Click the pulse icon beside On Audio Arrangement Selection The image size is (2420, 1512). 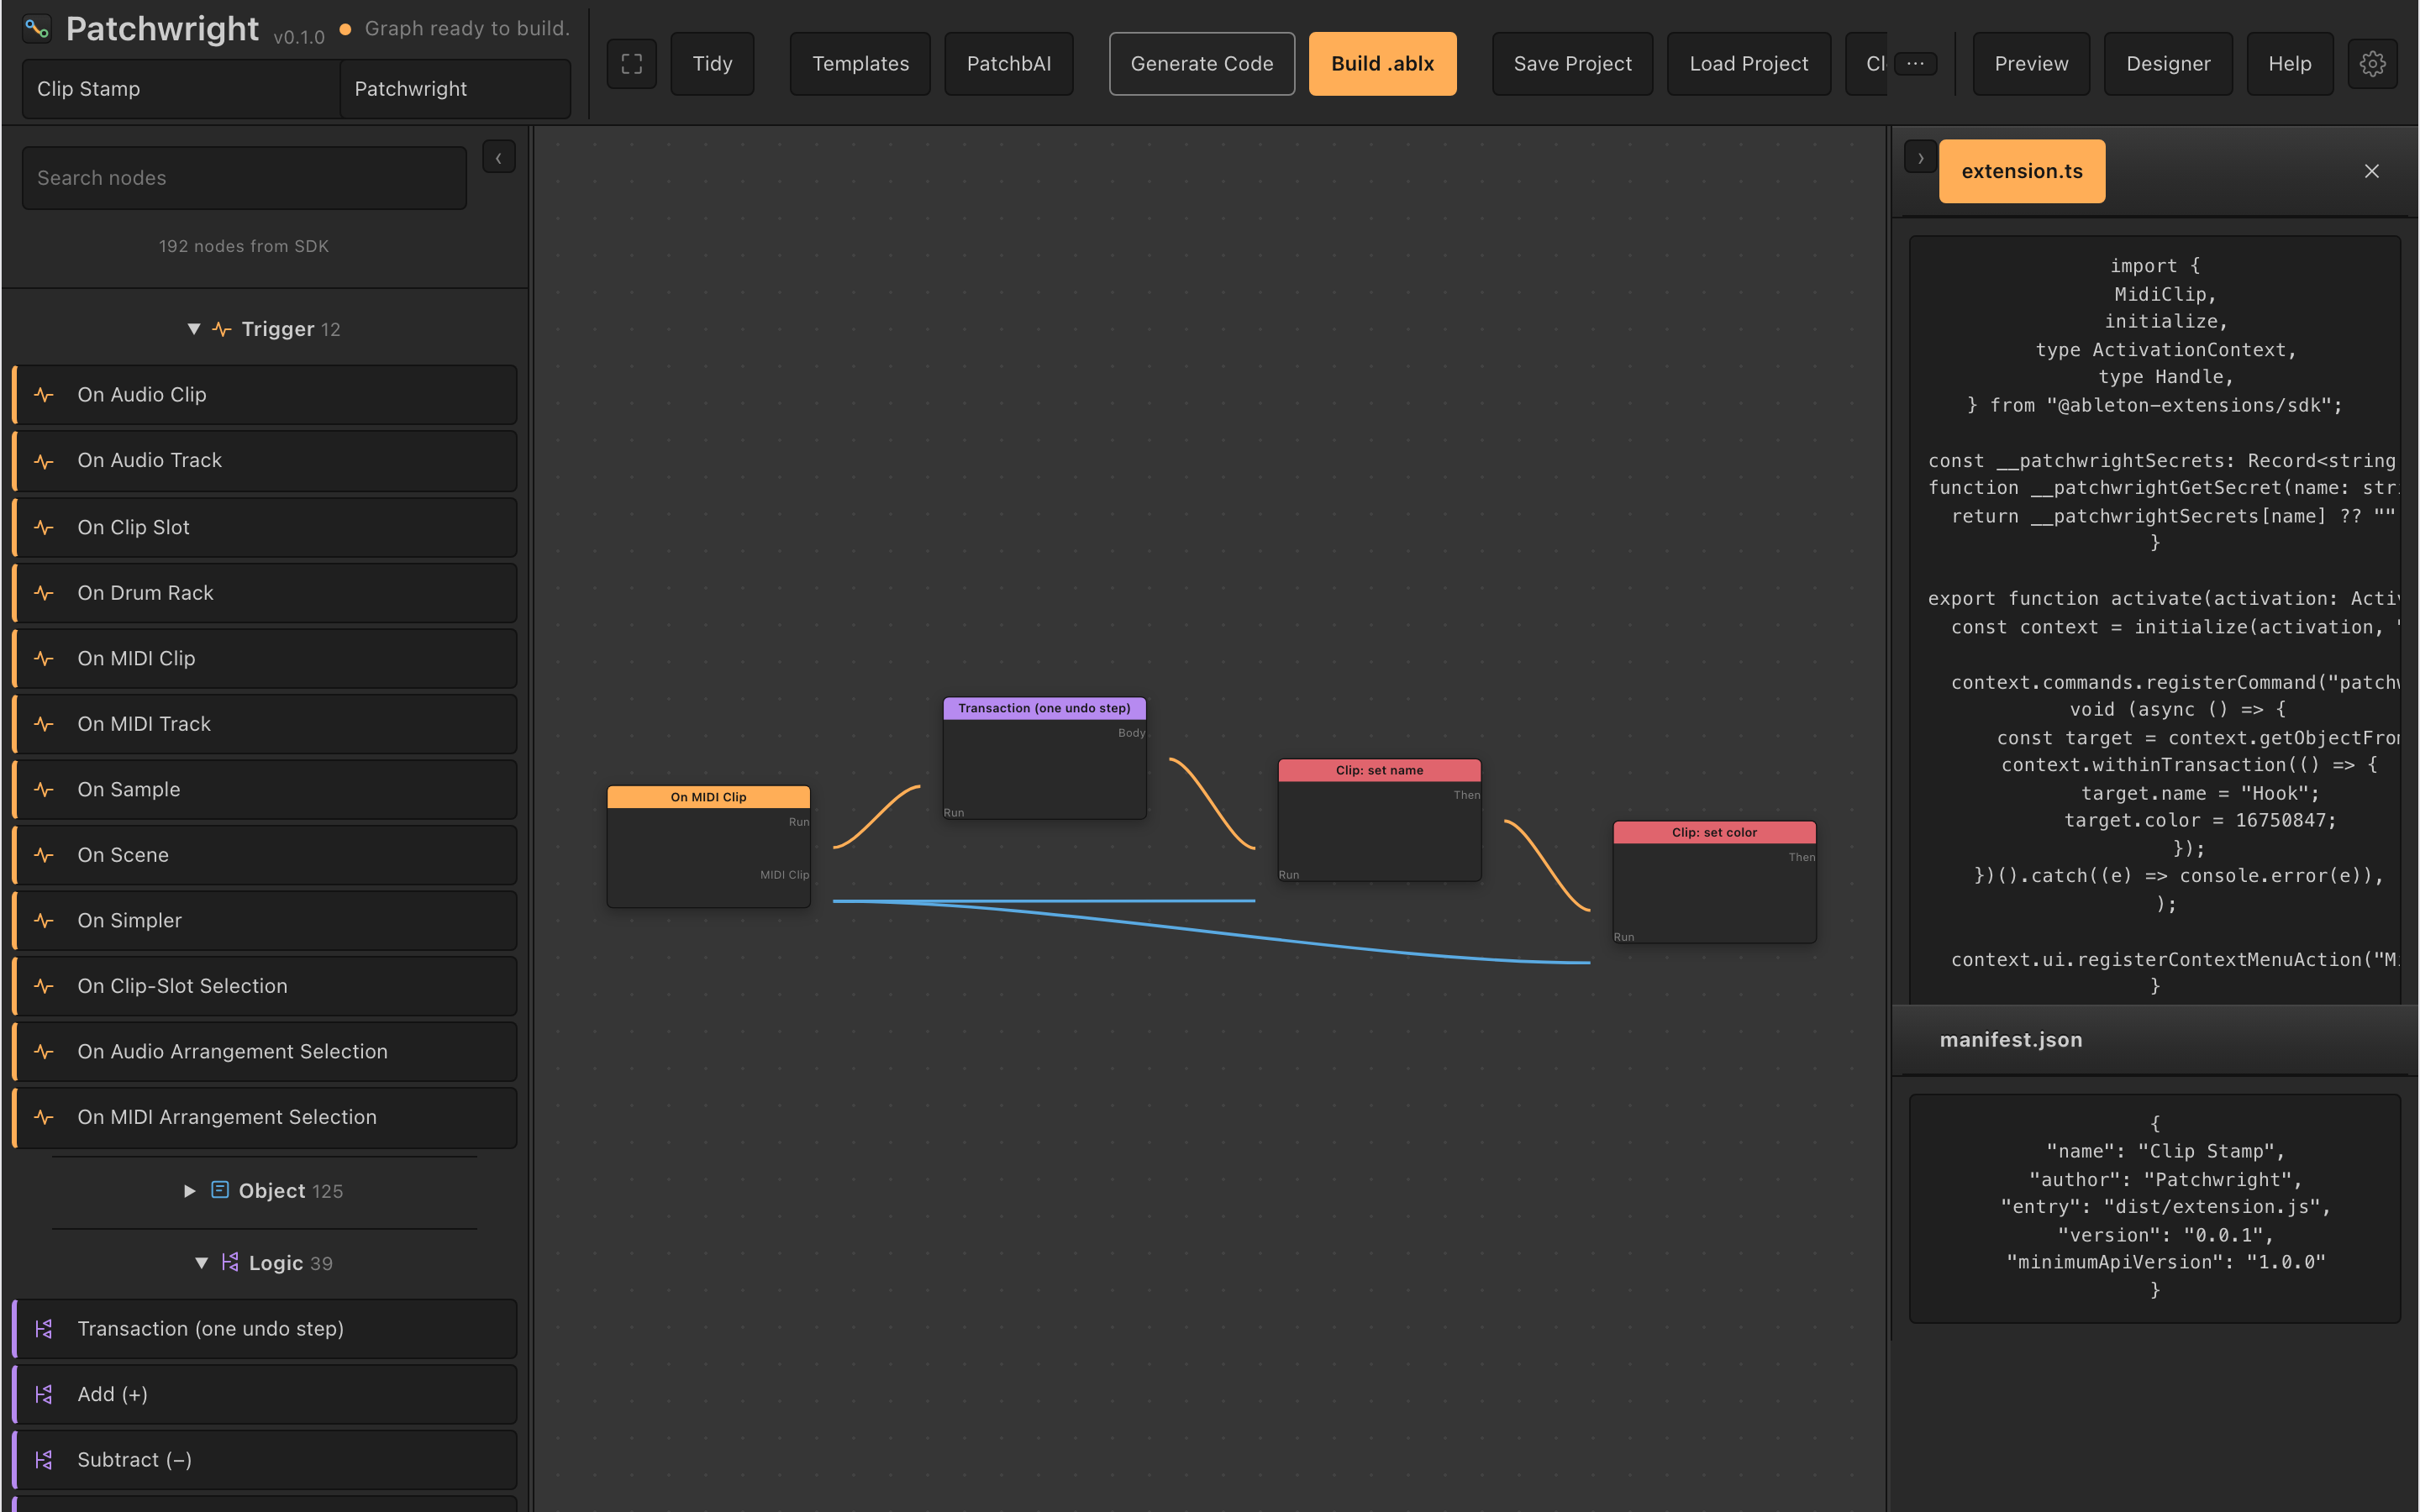pos(44,1051)
